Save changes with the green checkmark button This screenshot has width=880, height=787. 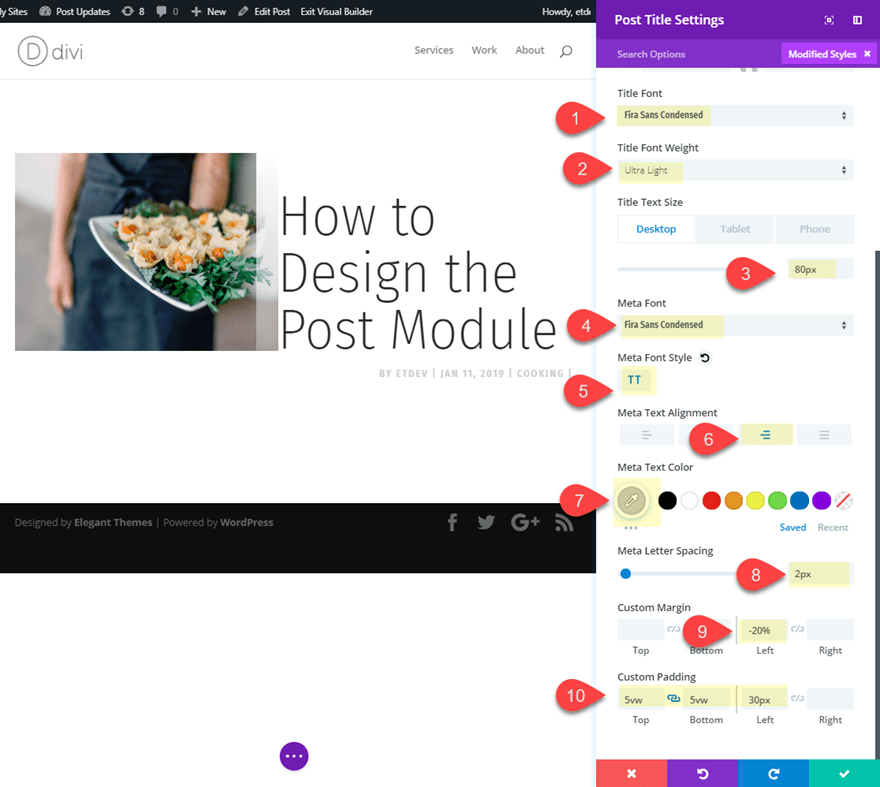[844, 773]
